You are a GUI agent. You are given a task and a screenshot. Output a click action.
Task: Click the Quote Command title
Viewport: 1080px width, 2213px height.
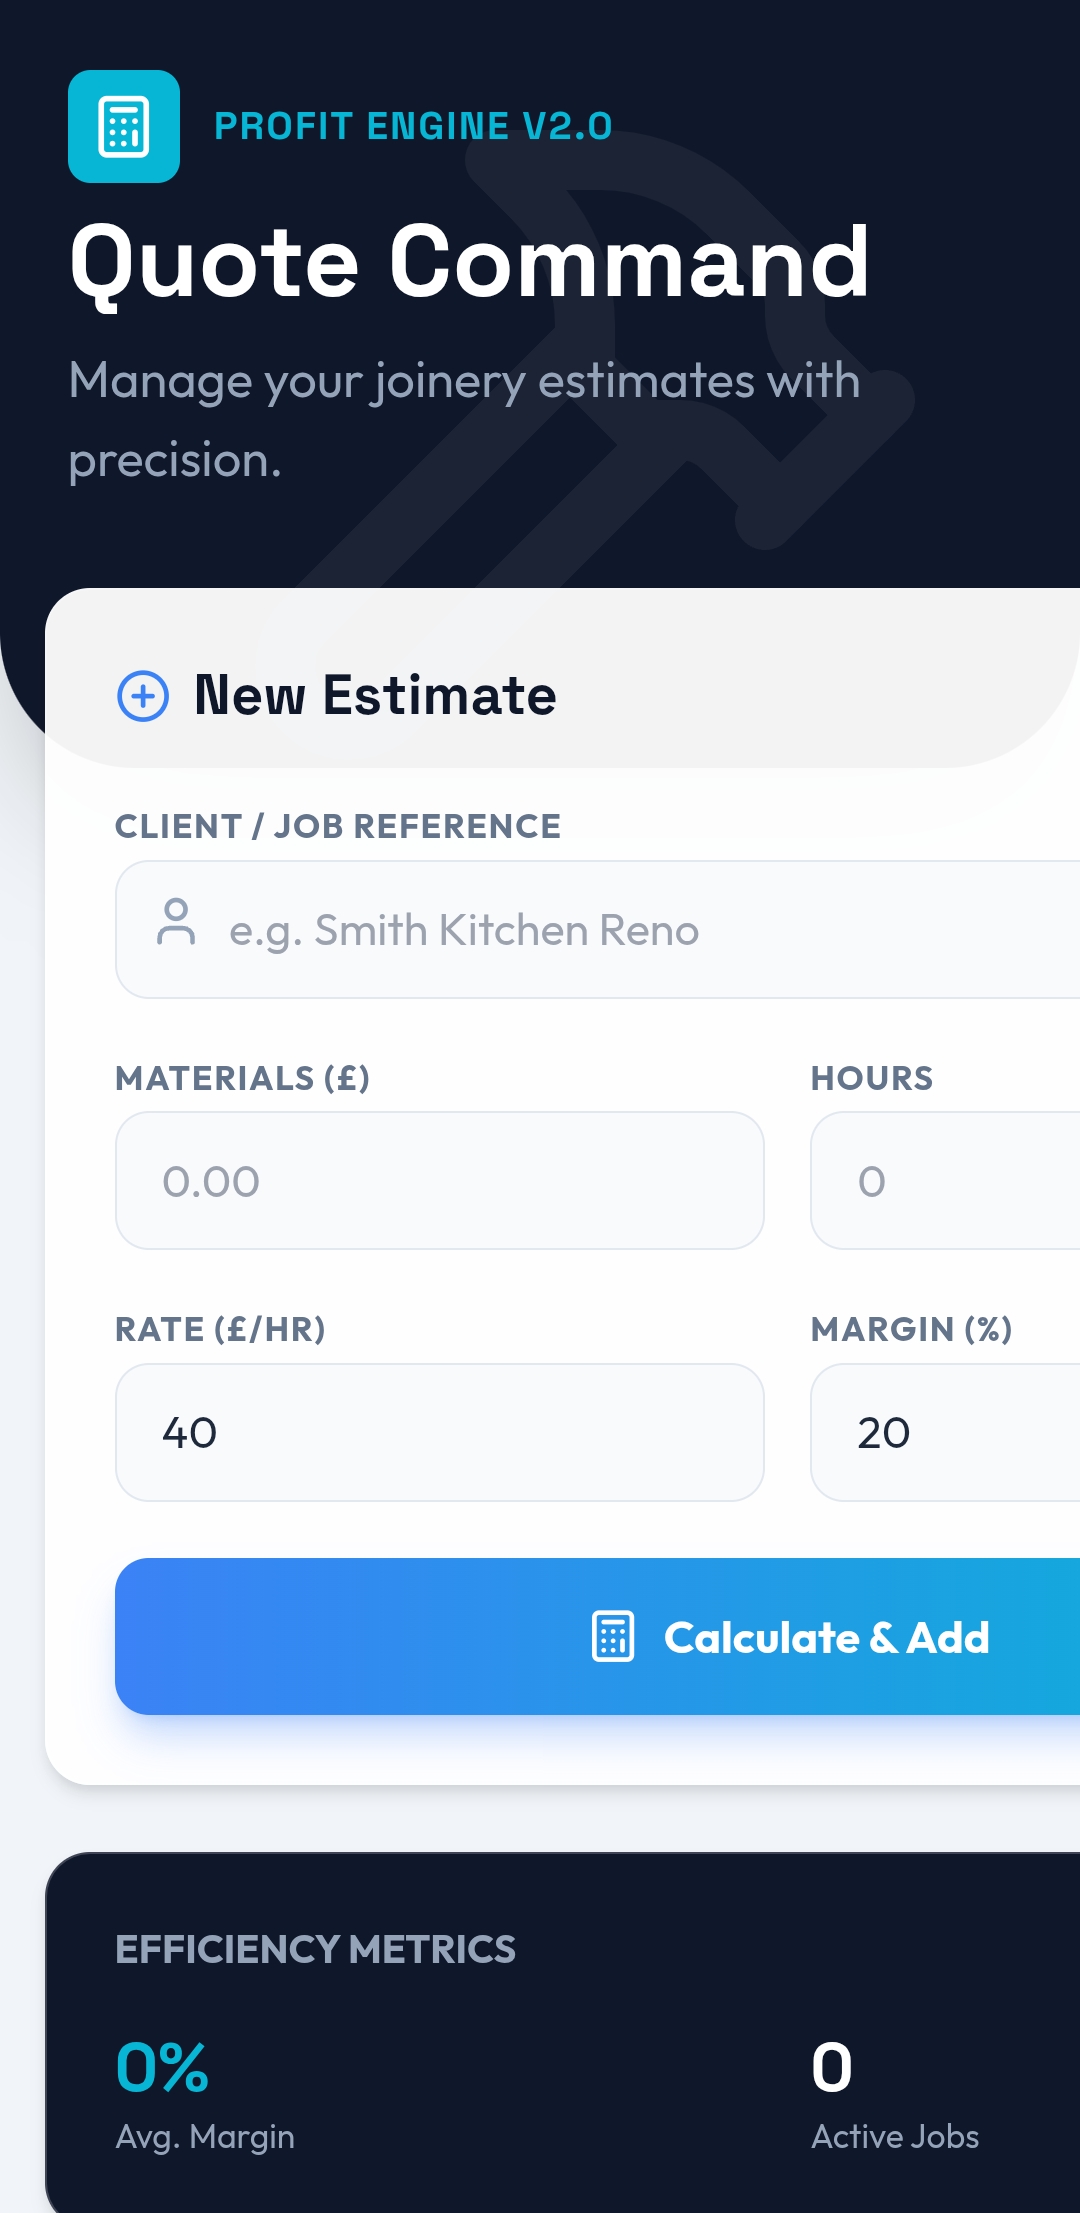click(x=470, y=263)
